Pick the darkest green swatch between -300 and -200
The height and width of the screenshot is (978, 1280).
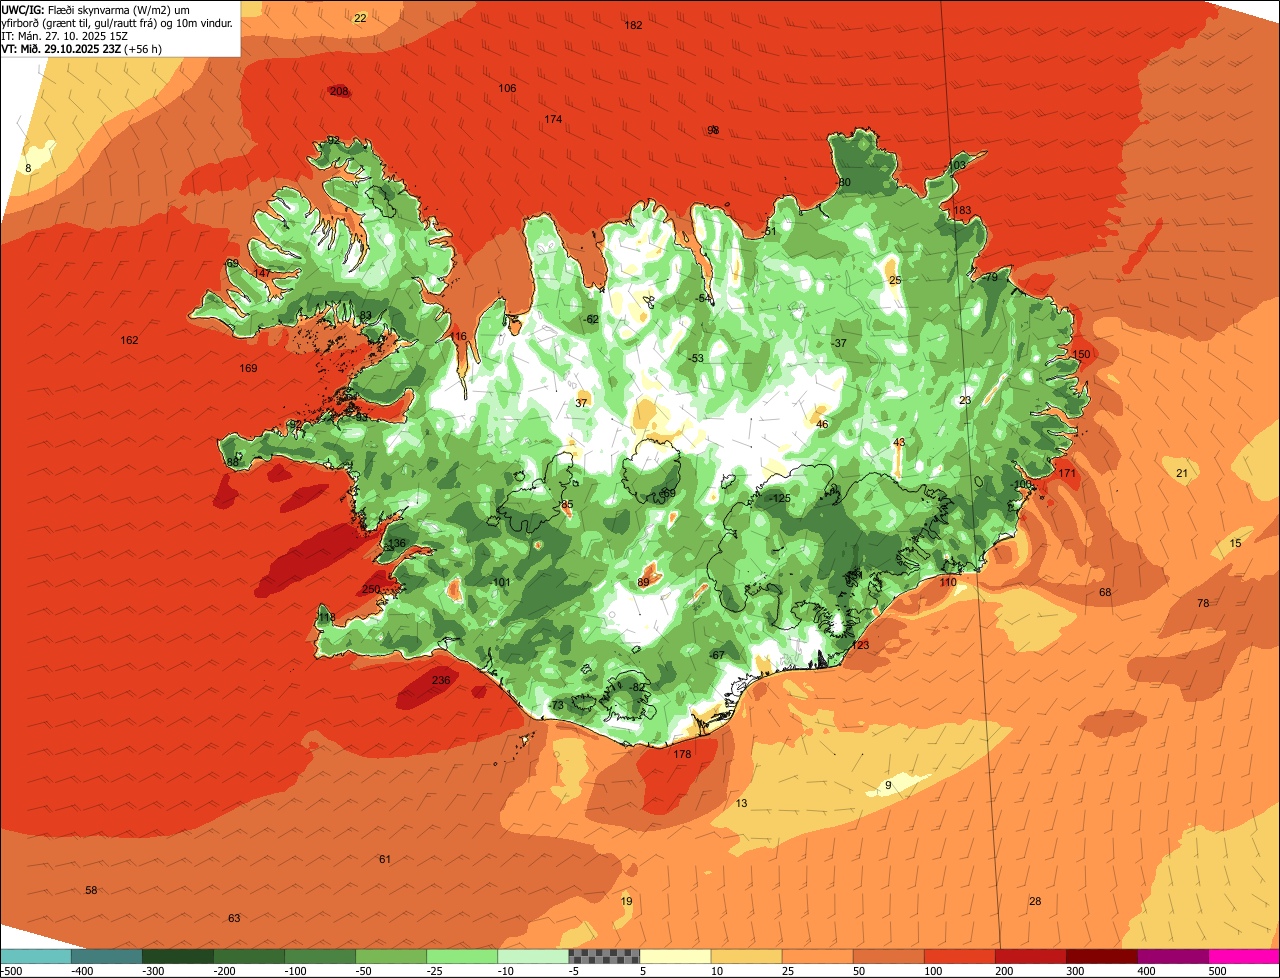click(178, 956)
